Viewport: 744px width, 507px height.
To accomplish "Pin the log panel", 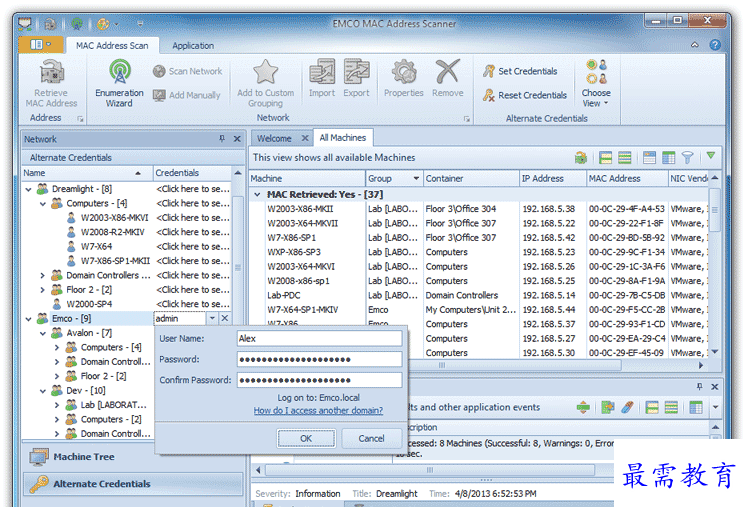I will 699,387.
